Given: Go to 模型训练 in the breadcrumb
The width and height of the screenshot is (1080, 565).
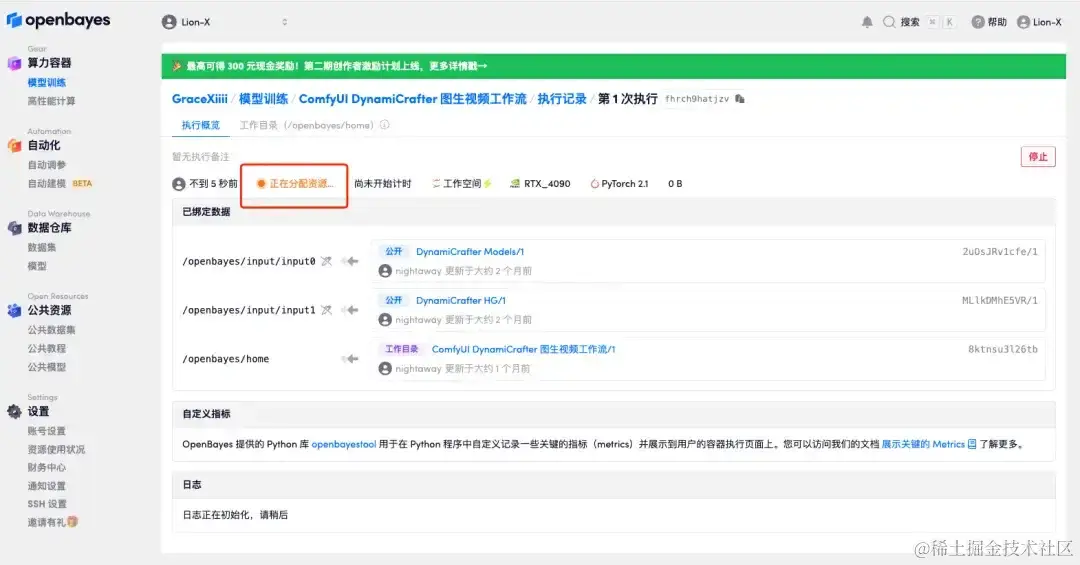Looking at the screenshot, I should click(x=263, y=99).
